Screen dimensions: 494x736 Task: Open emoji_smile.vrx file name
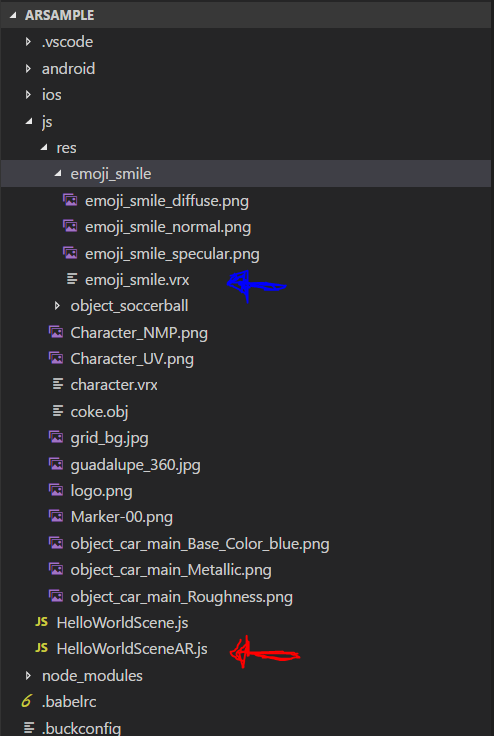coord(137,280)
